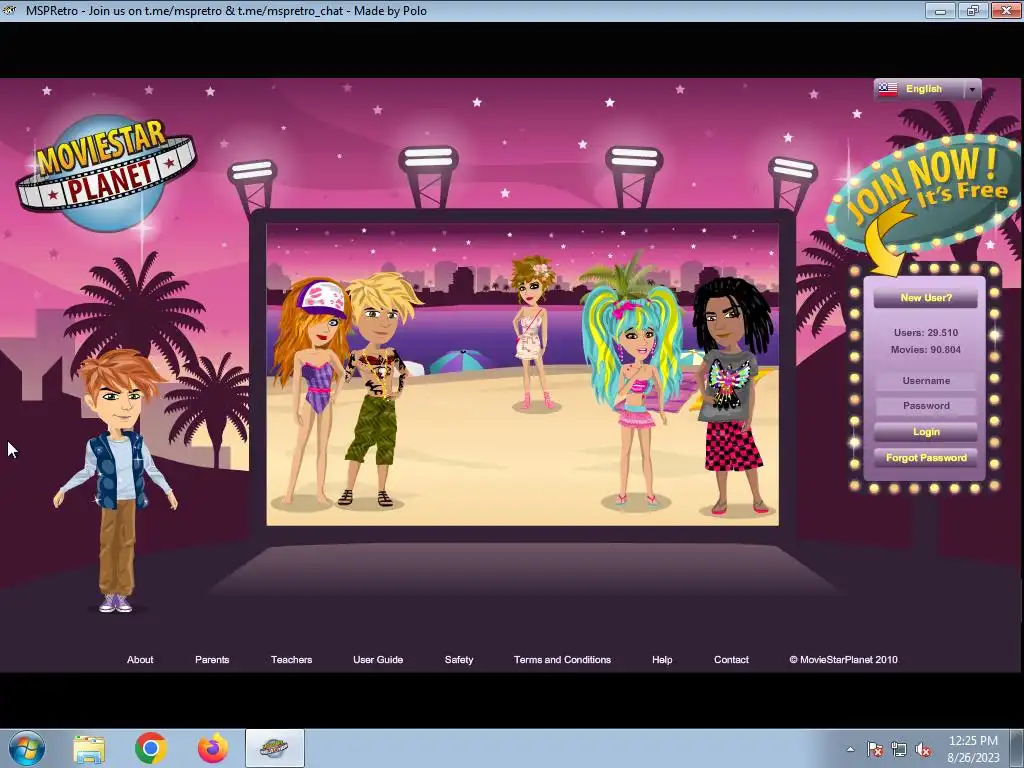
Task: Click the Join Now It's Free sign
Action: [923, 193]
